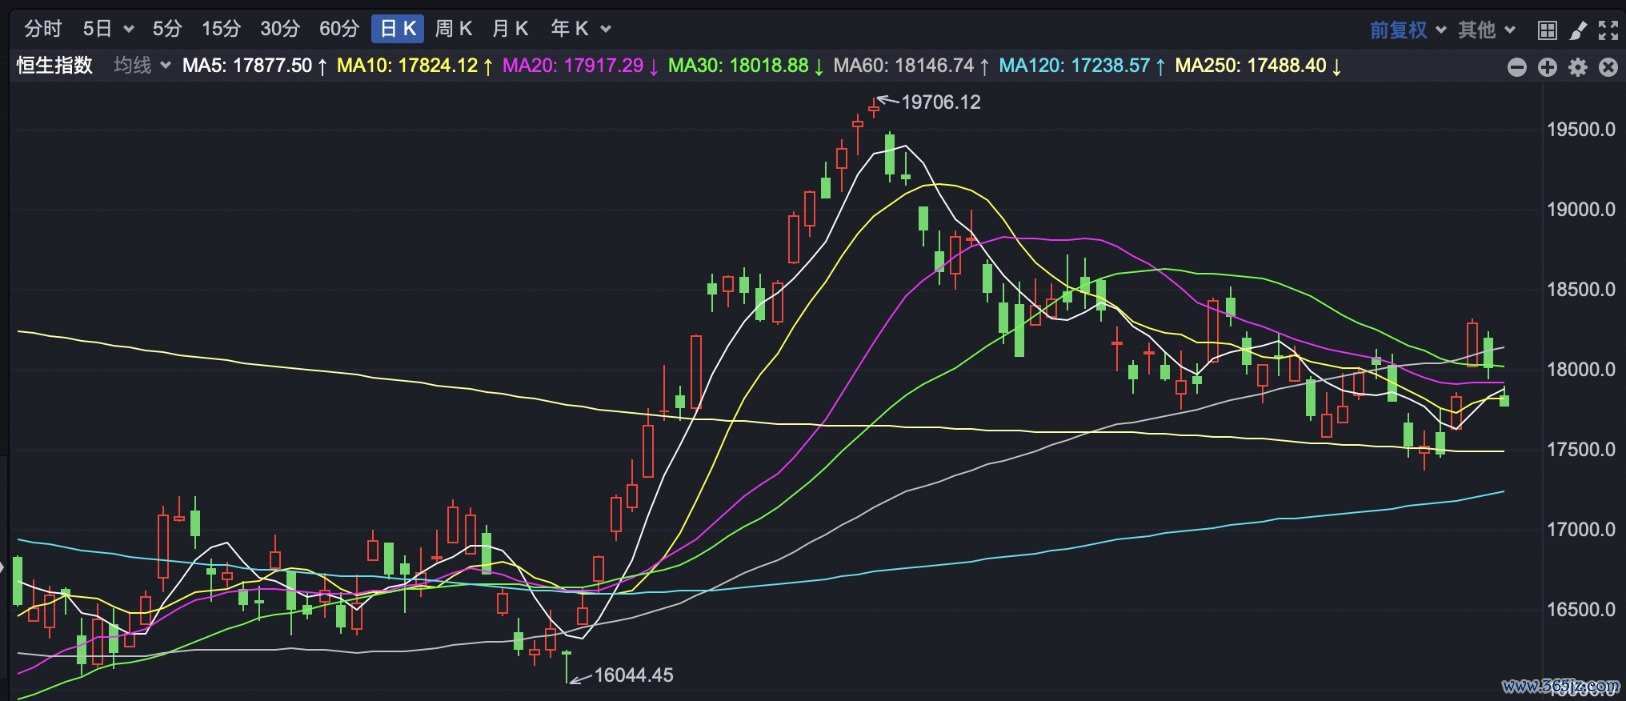Select the 年K yearly candlestick tab
Viewport: 1626px width, 701px height.
[569, 29]
